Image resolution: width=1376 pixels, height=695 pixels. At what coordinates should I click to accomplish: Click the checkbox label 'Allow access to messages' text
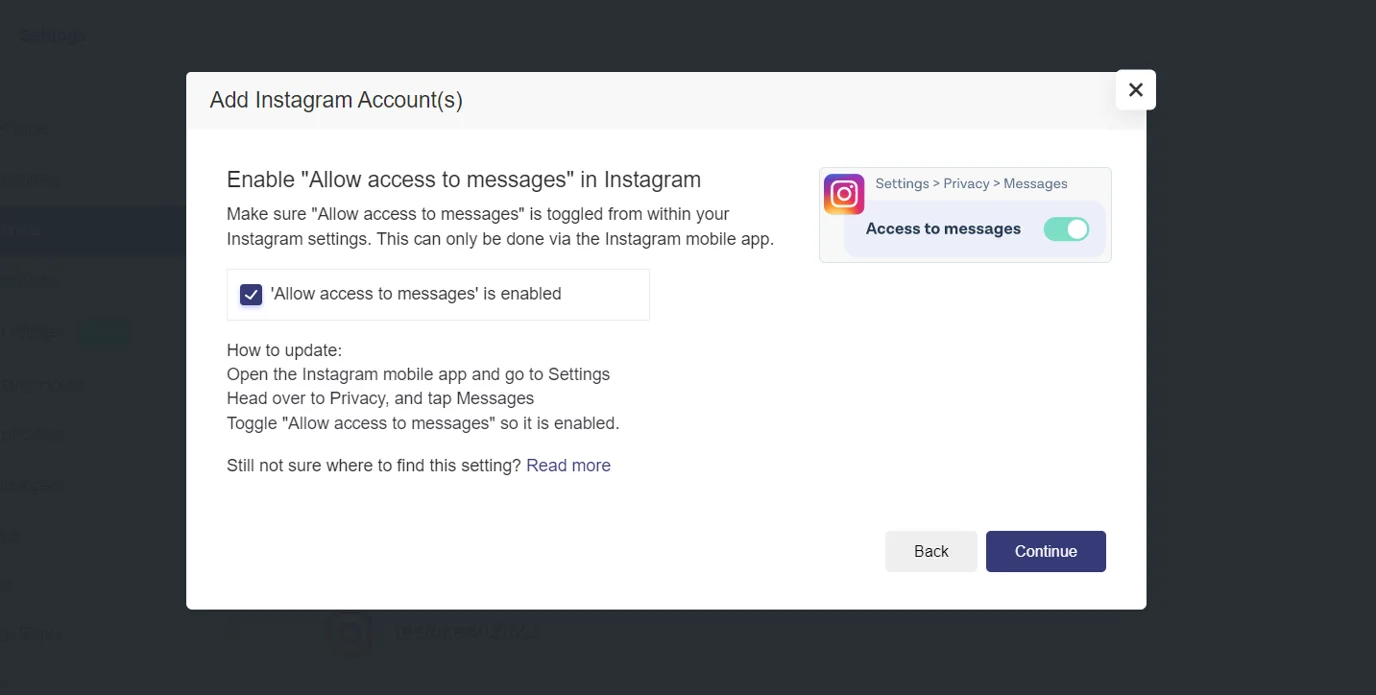point(415,294)
